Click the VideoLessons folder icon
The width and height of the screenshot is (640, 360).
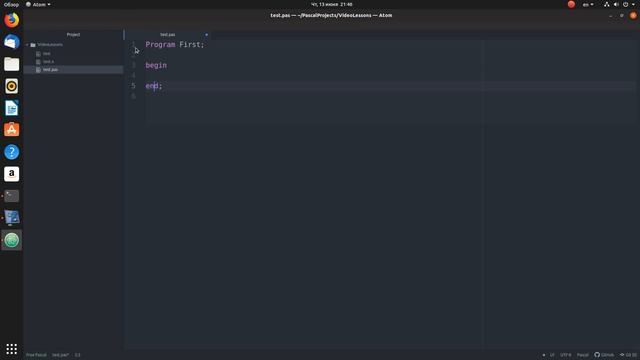33,45
